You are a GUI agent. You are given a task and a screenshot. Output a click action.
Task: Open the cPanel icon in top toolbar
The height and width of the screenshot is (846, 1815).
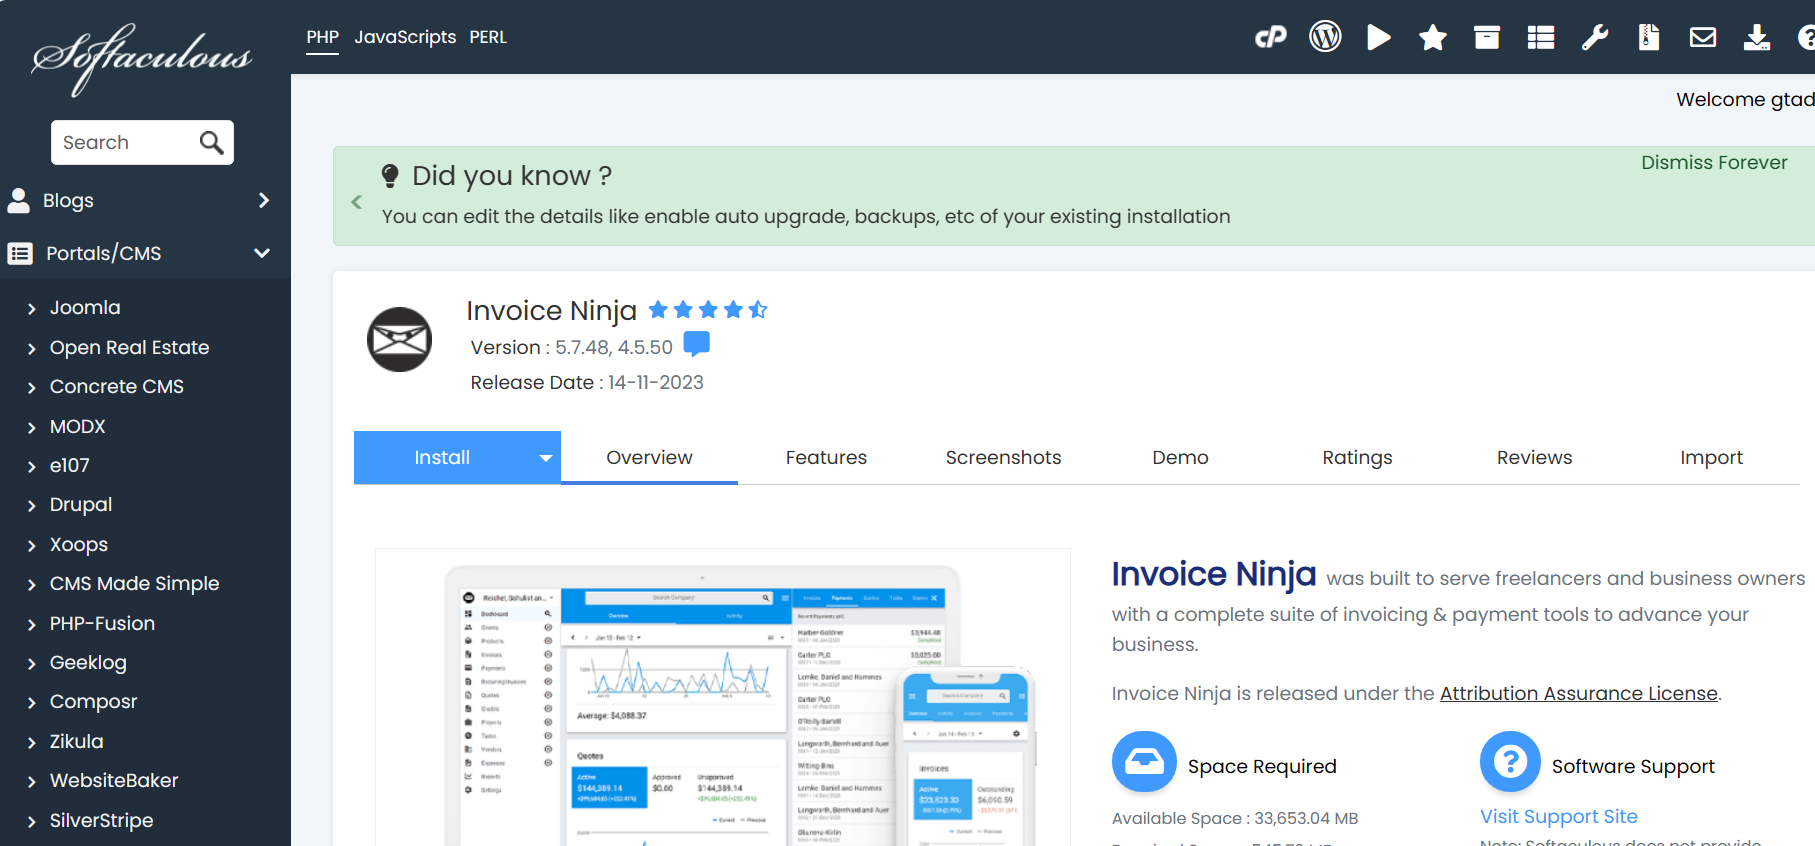pyautogui.click(x=1271, y=38)
